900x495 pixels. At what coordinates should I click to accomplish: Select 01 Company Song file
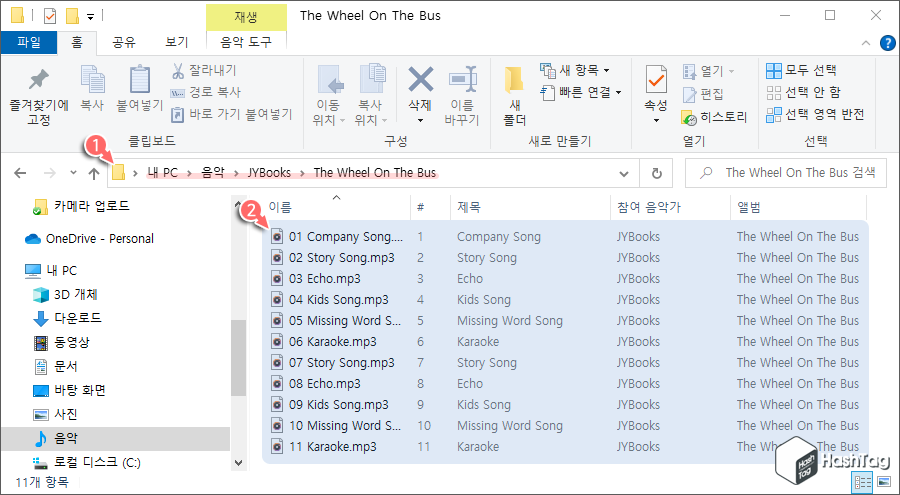coord(337,237)
